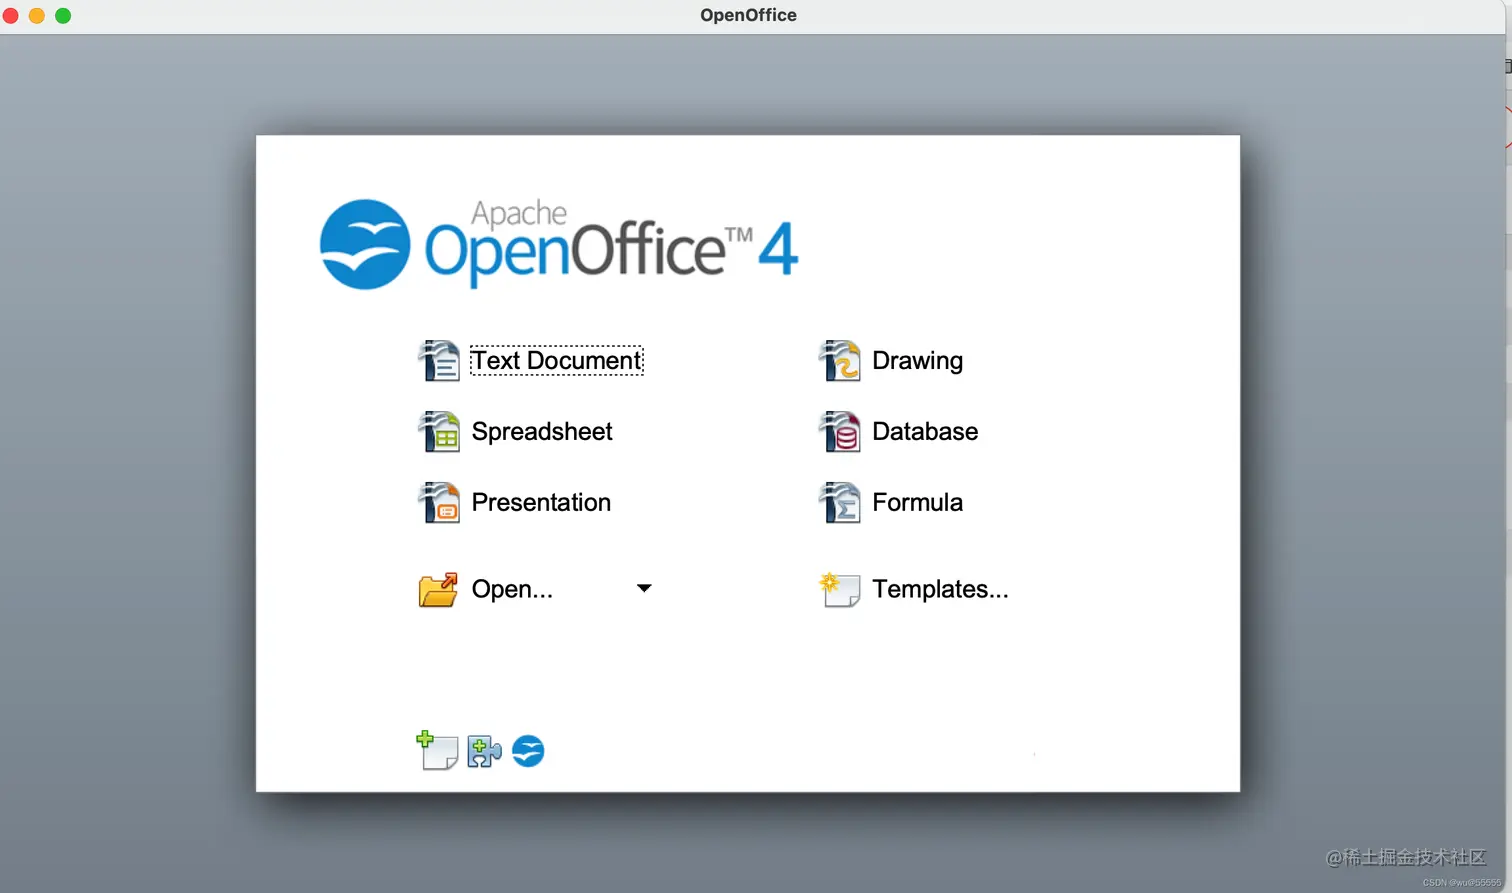Click the Templates page icon
Screen dimensions: 1512x893
click(839, 589)
